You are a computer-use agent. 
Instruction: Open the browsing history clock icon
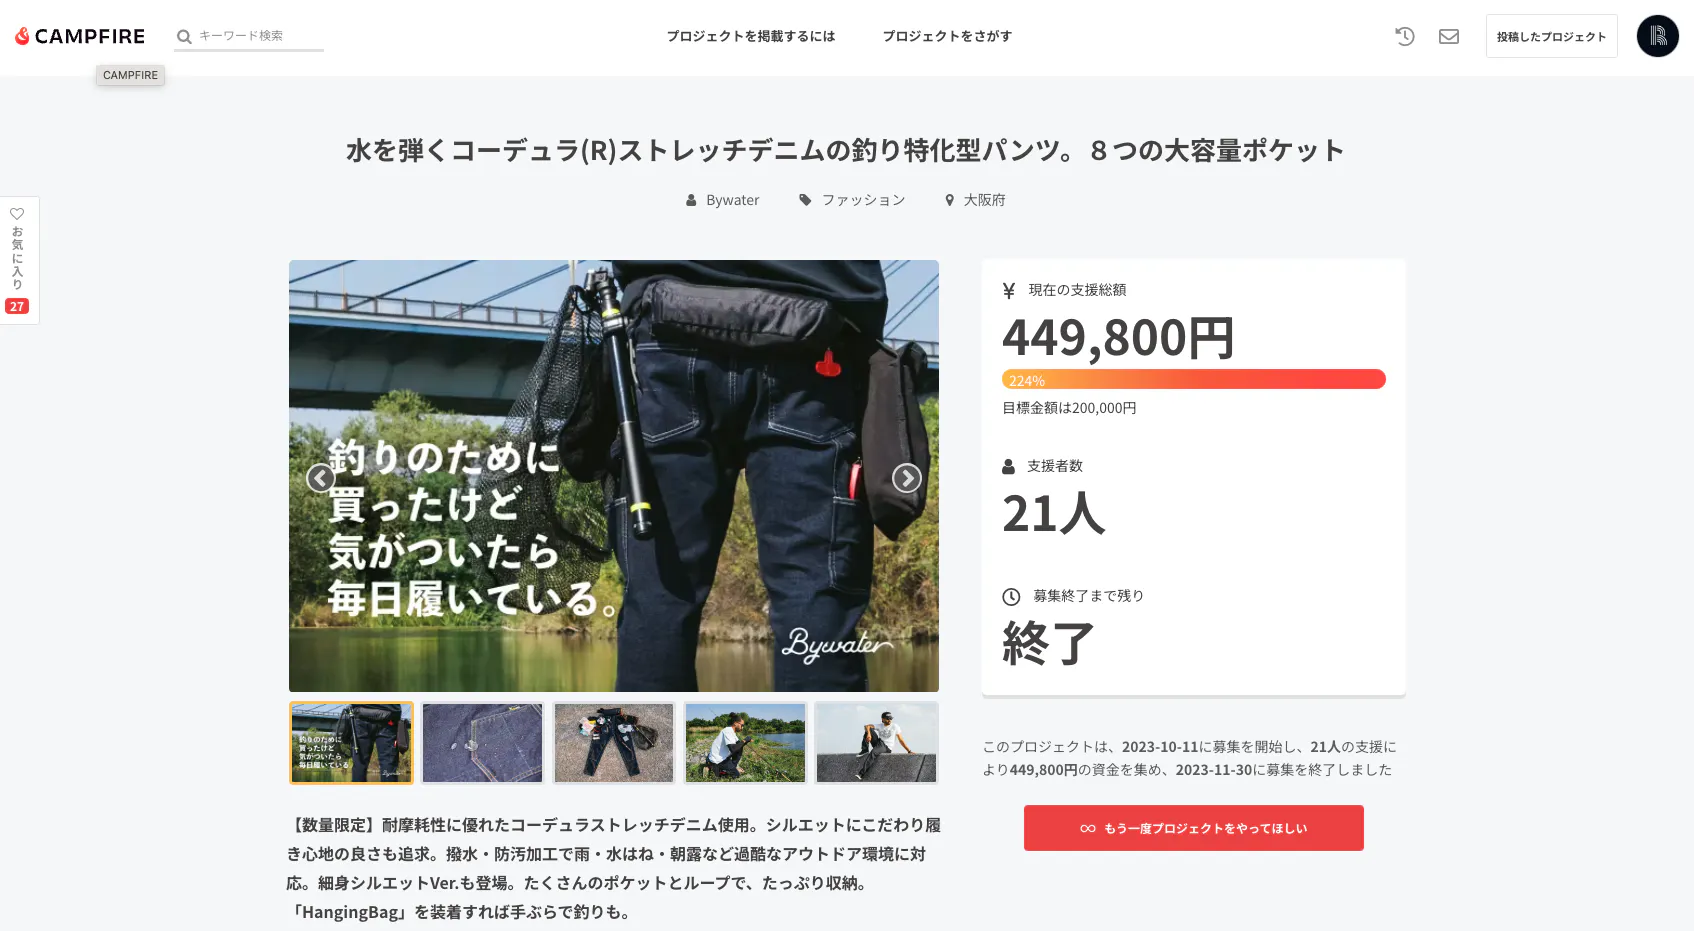[1405, 36]
